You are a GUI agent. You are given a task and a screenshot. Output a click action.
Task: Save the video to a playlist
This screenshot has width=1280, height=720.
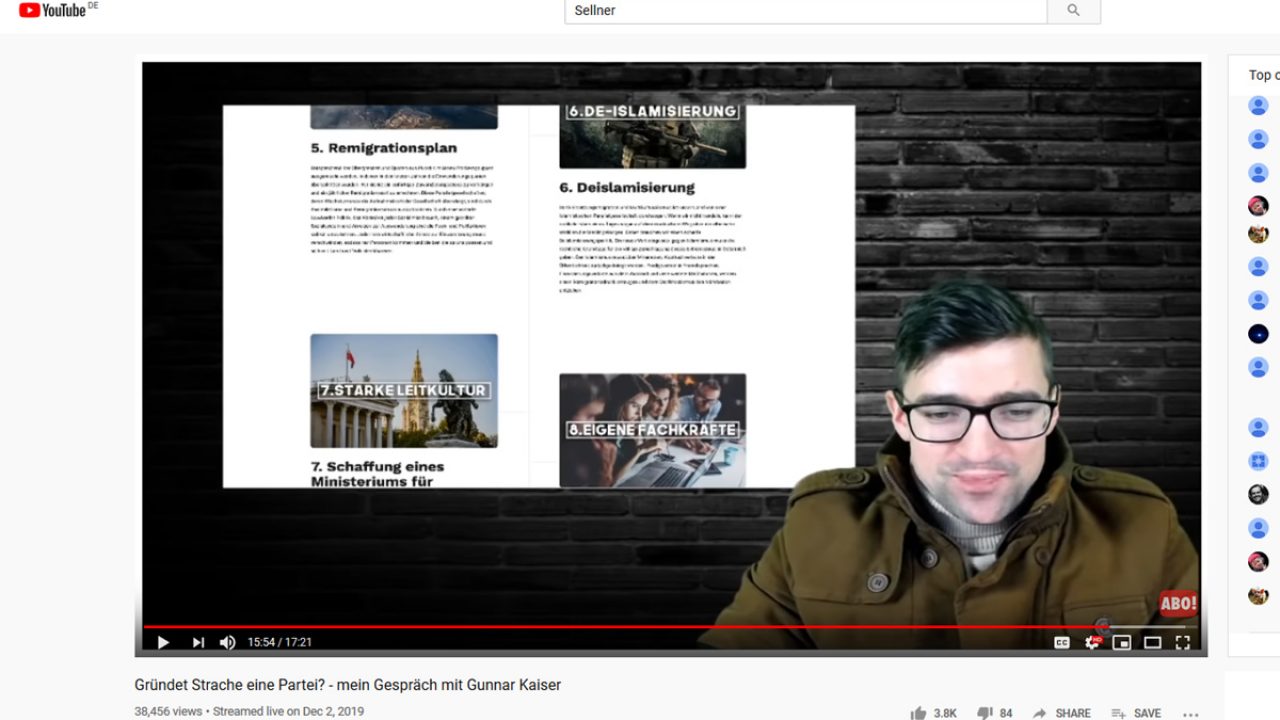(x=1136, y=713)
